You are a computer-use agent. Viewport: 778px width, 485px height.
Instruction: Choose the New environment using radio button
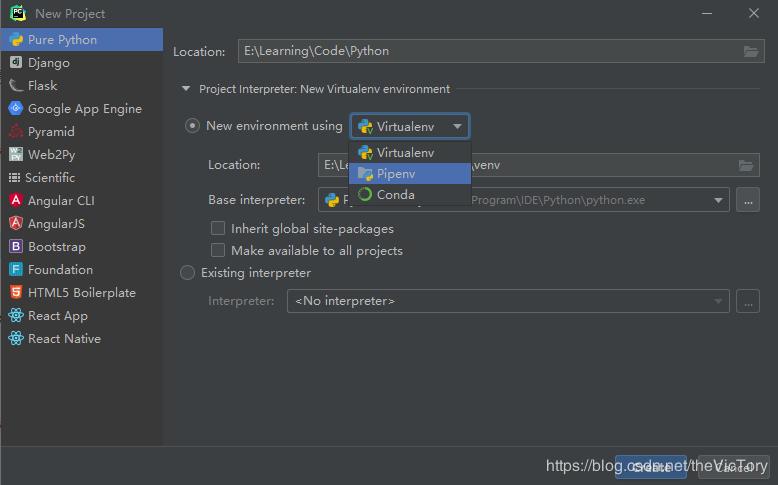(x=192, y=126)
